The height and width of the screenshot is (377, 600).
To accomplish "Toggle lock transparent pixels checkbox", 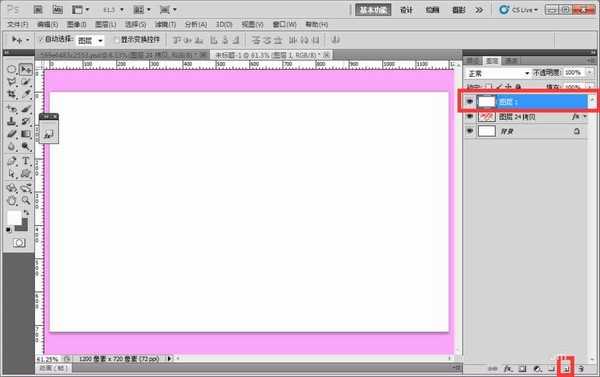I will 488,87.
